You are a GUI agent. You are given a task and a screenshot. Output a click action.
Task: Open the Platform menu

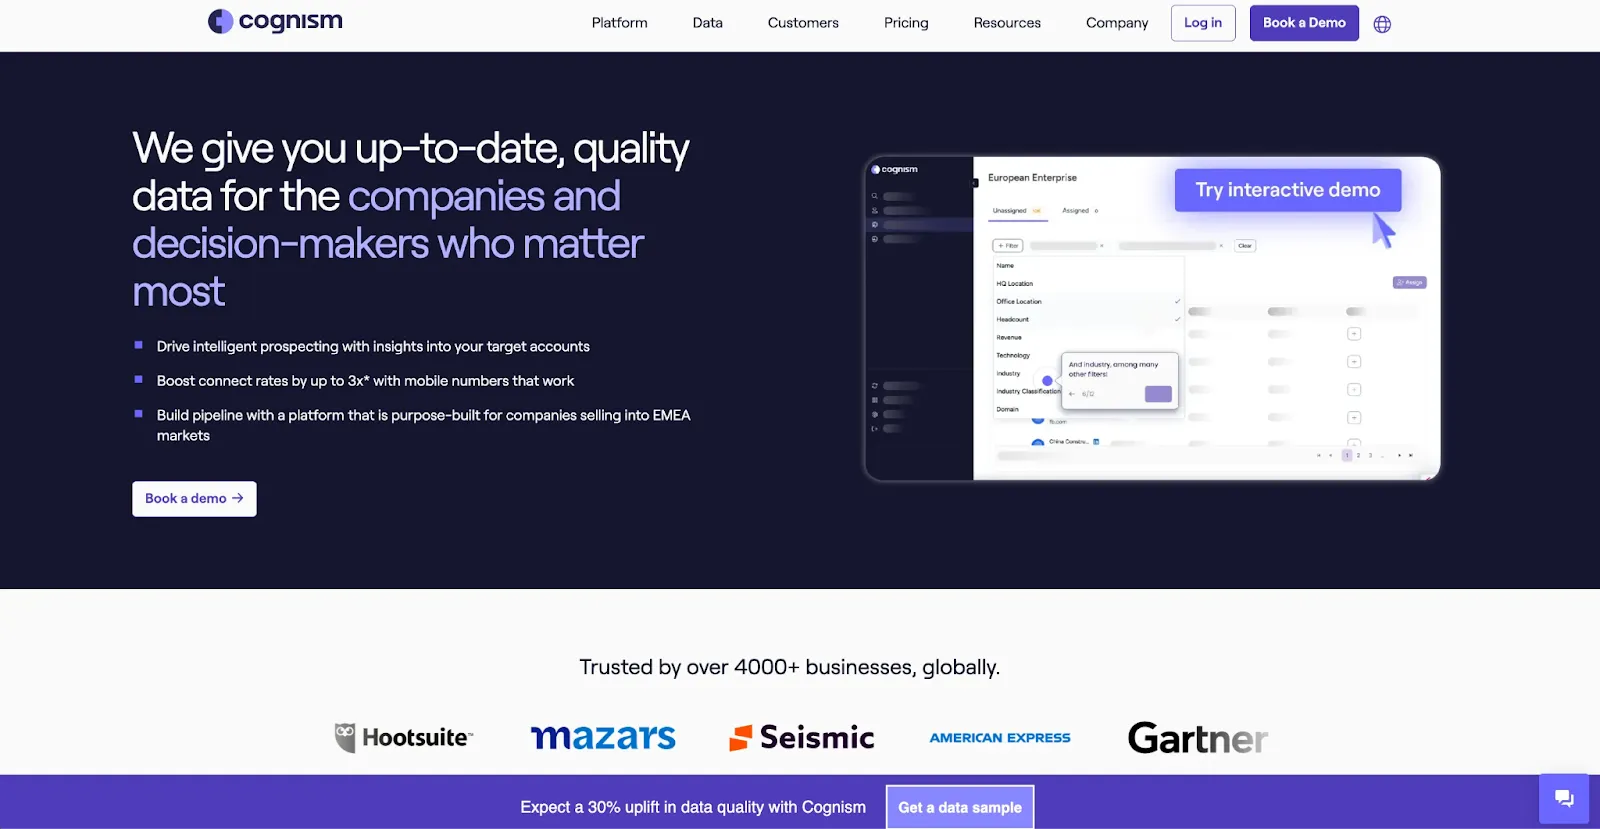(x=619, y=23)
